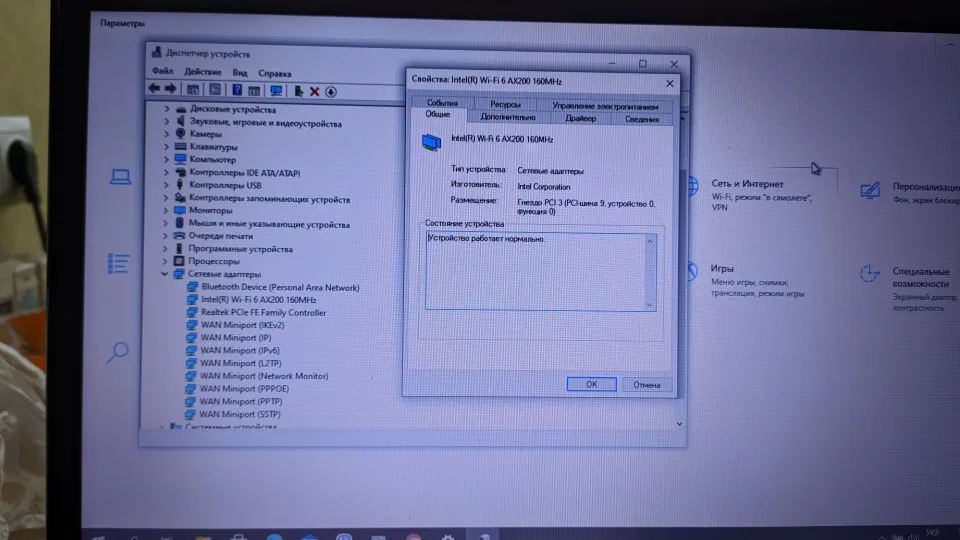Expand the Компьютер node
960x540 pixels.
tap(167, 159)
